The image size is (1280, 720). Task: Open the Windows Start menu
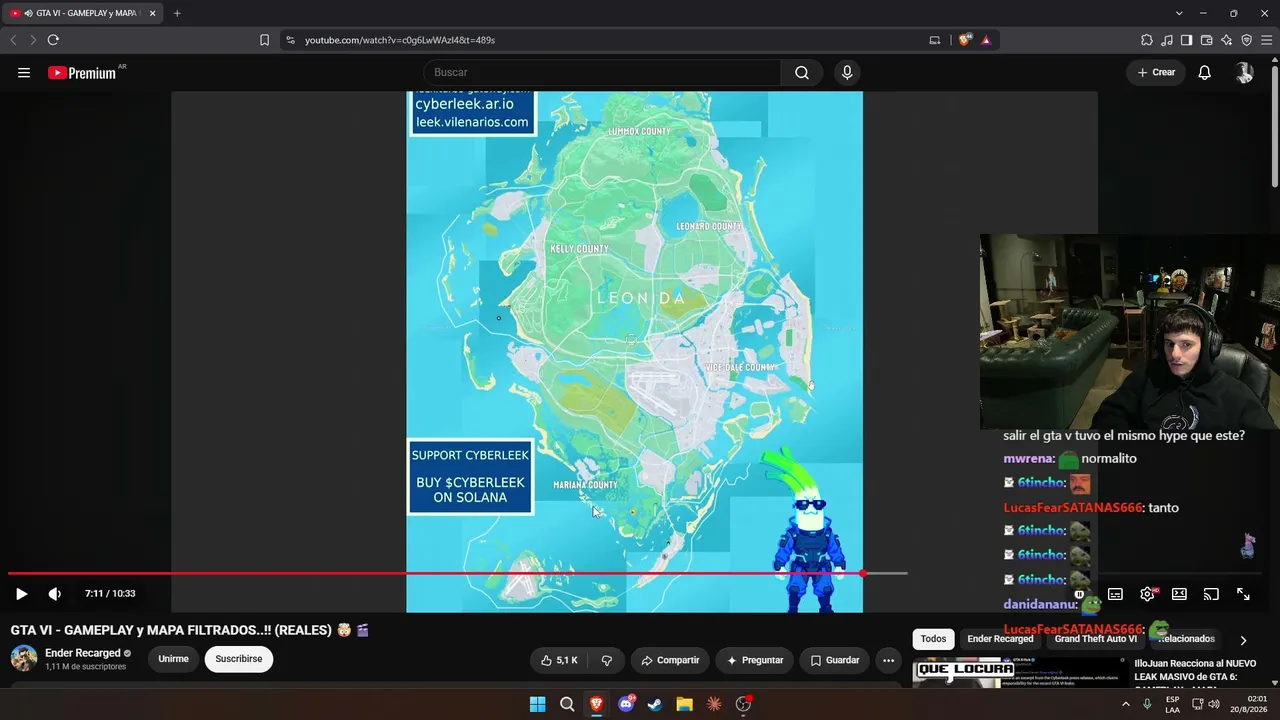tap(538, 704)
